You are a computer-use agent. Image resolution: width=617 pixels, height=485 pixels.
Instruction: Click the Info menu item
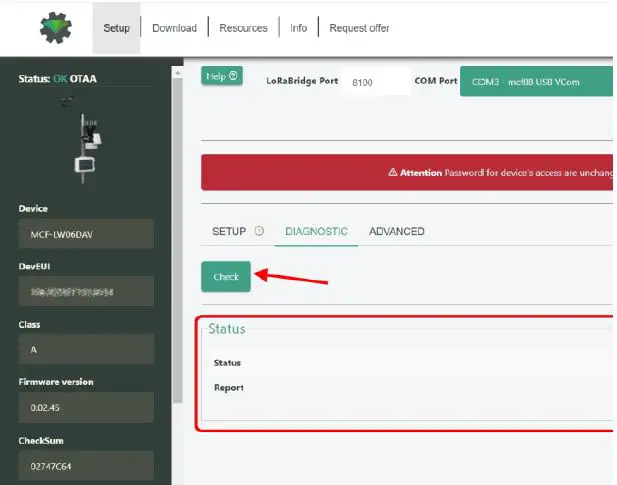(298, 28)
